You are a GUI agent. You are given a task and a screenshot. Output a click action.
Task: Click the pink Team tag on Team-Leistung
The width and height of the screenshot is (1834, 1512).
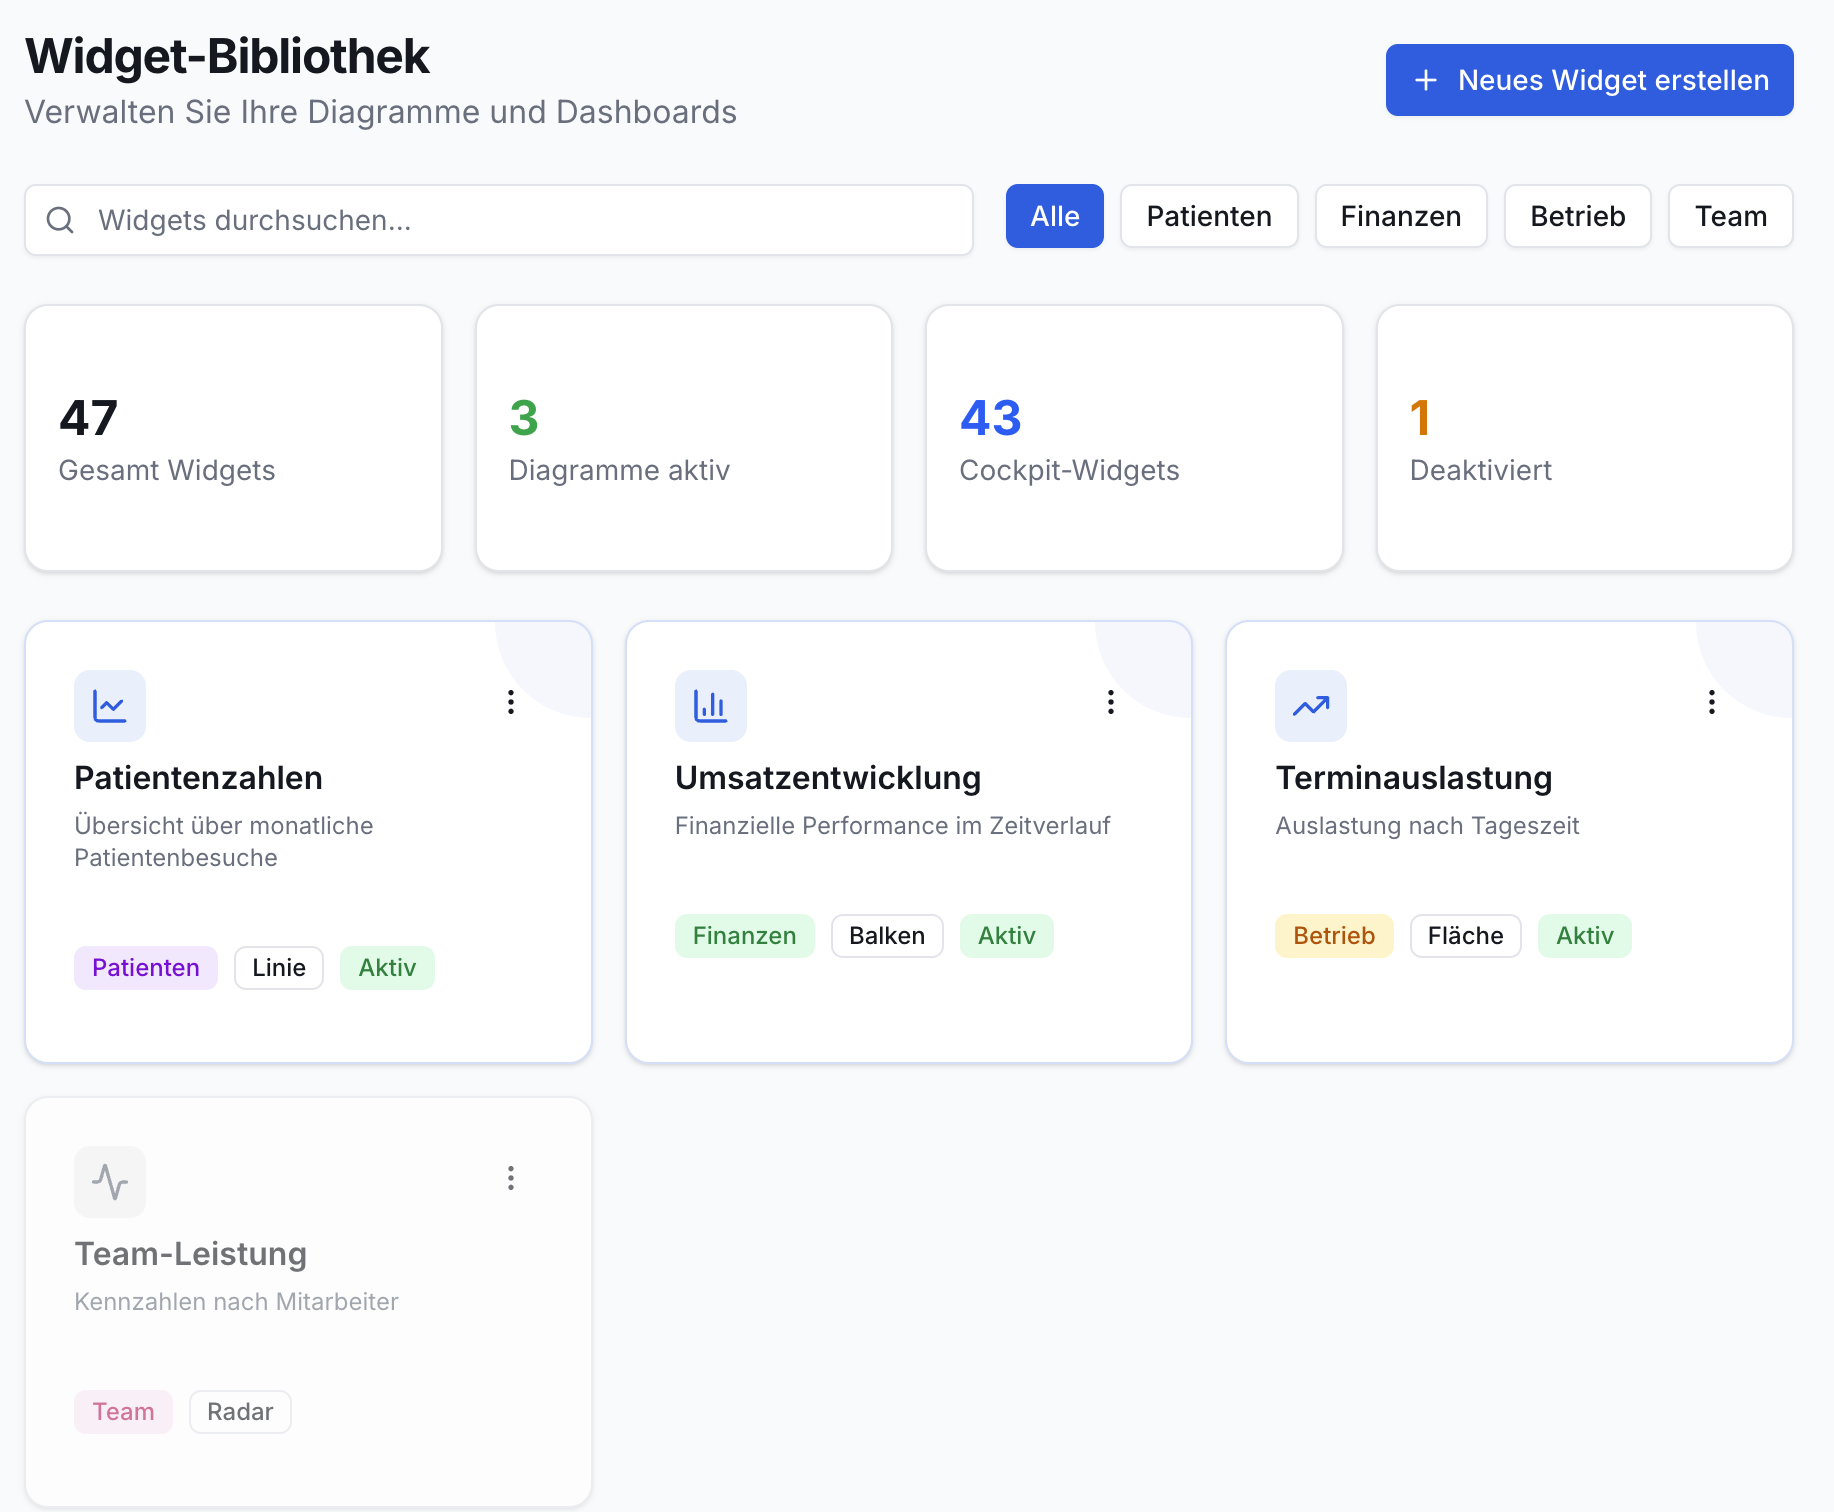point(123,1412)
